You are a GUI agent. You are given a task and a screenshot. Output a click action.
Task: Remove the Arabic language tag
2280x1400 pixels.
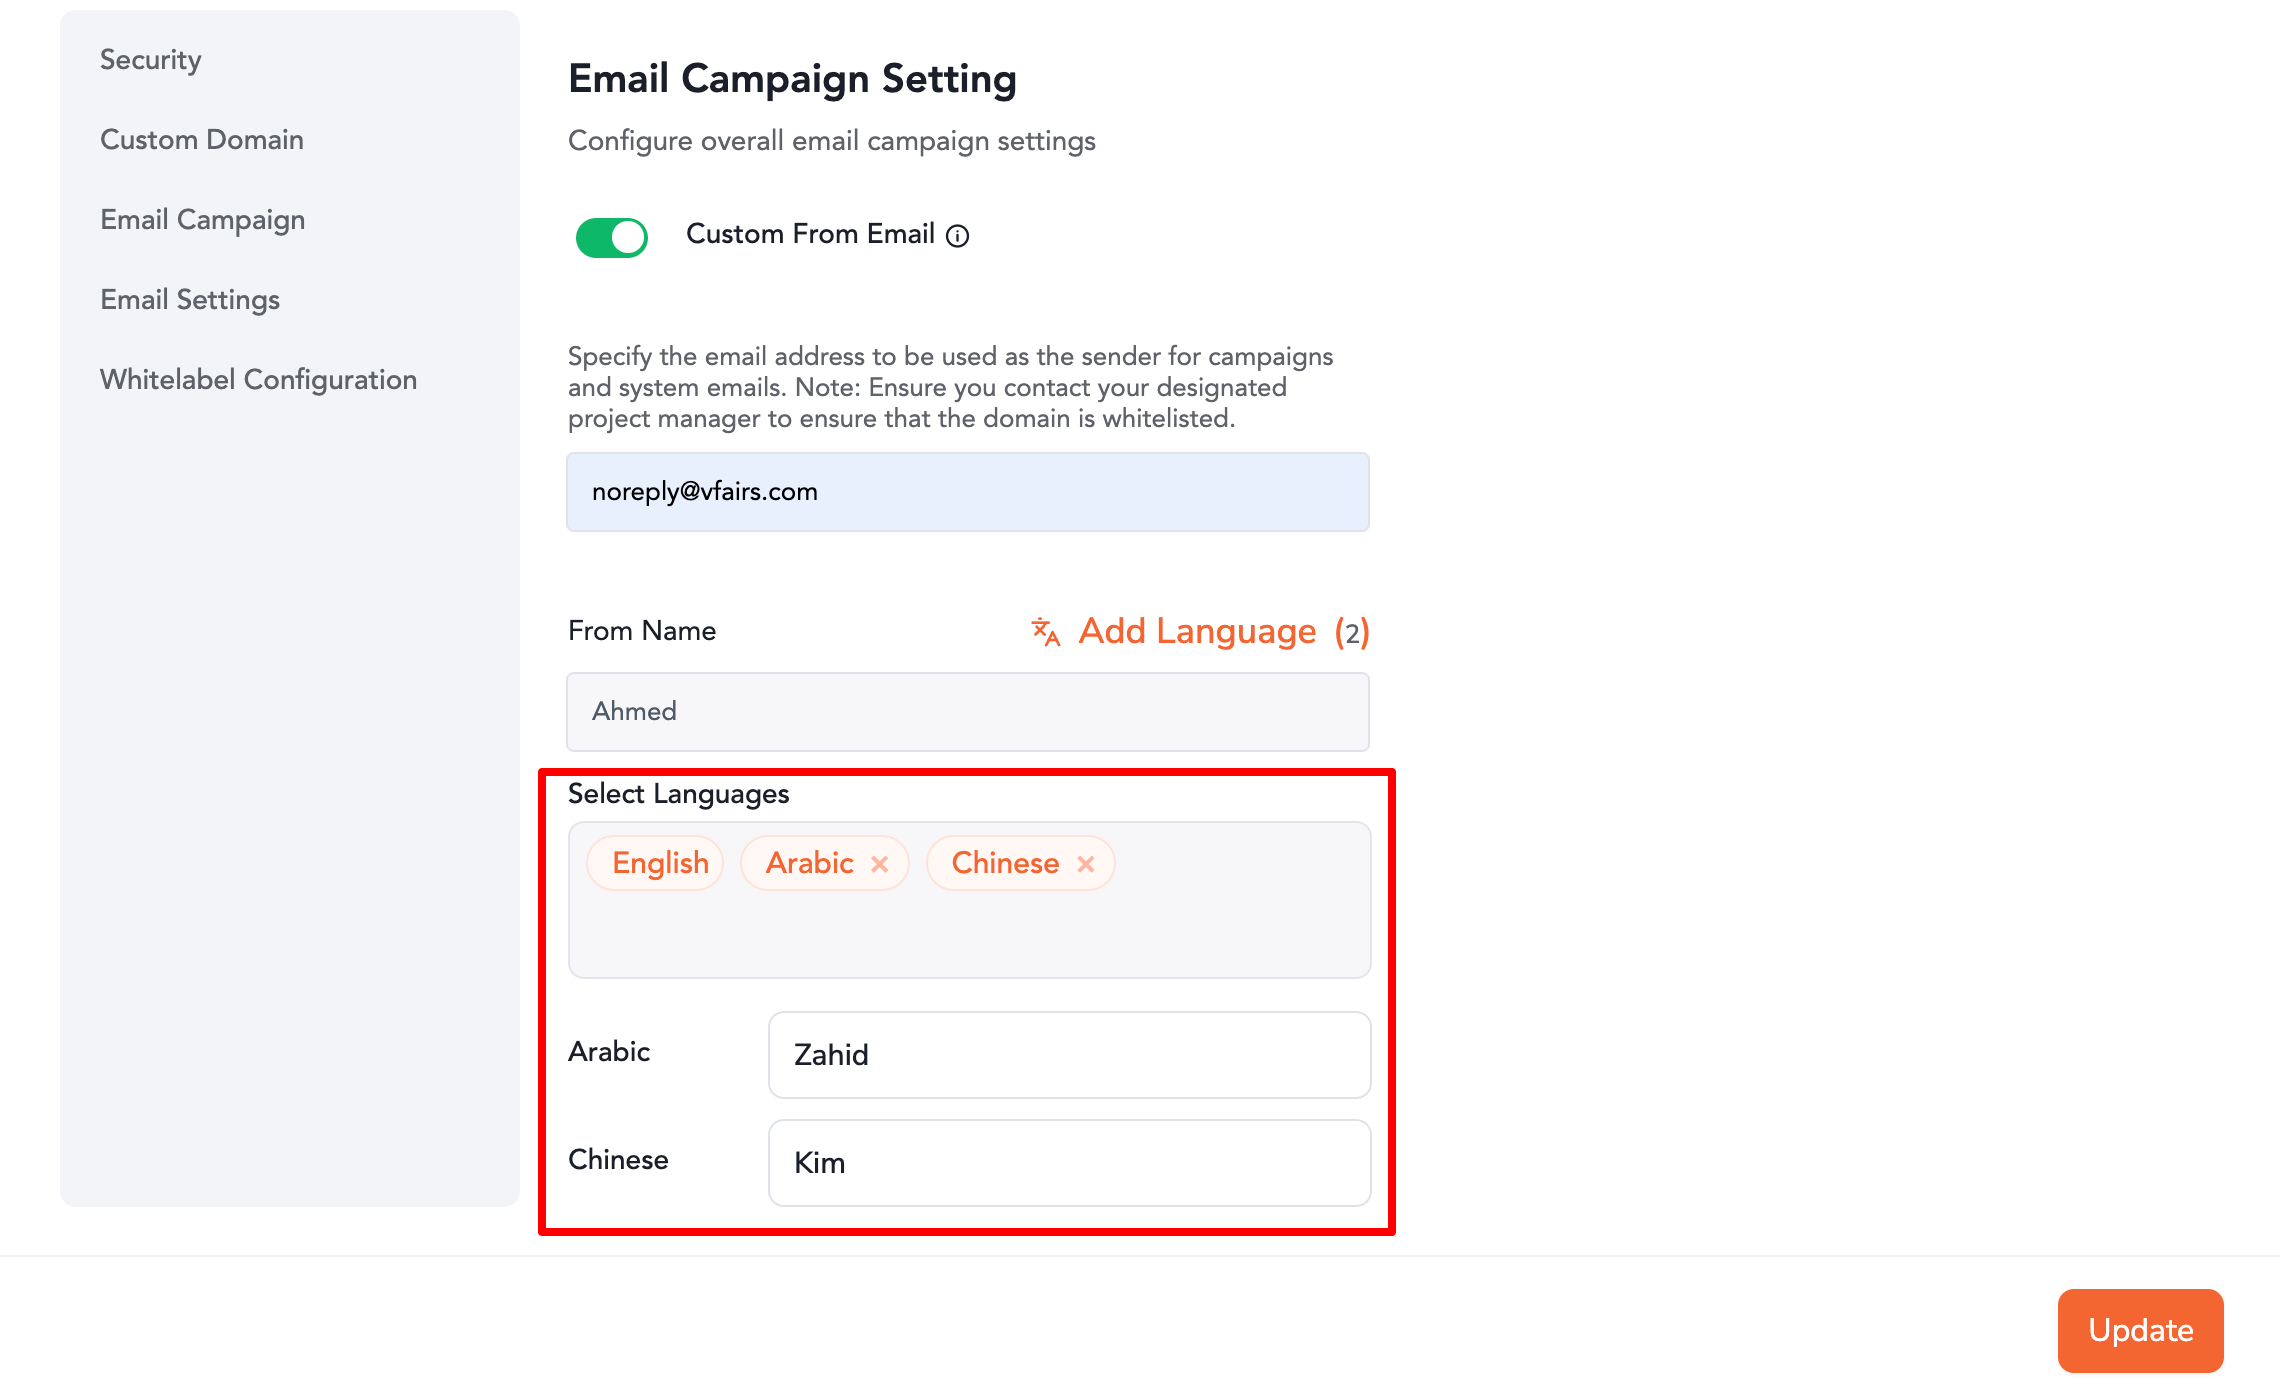pos(880,864)
